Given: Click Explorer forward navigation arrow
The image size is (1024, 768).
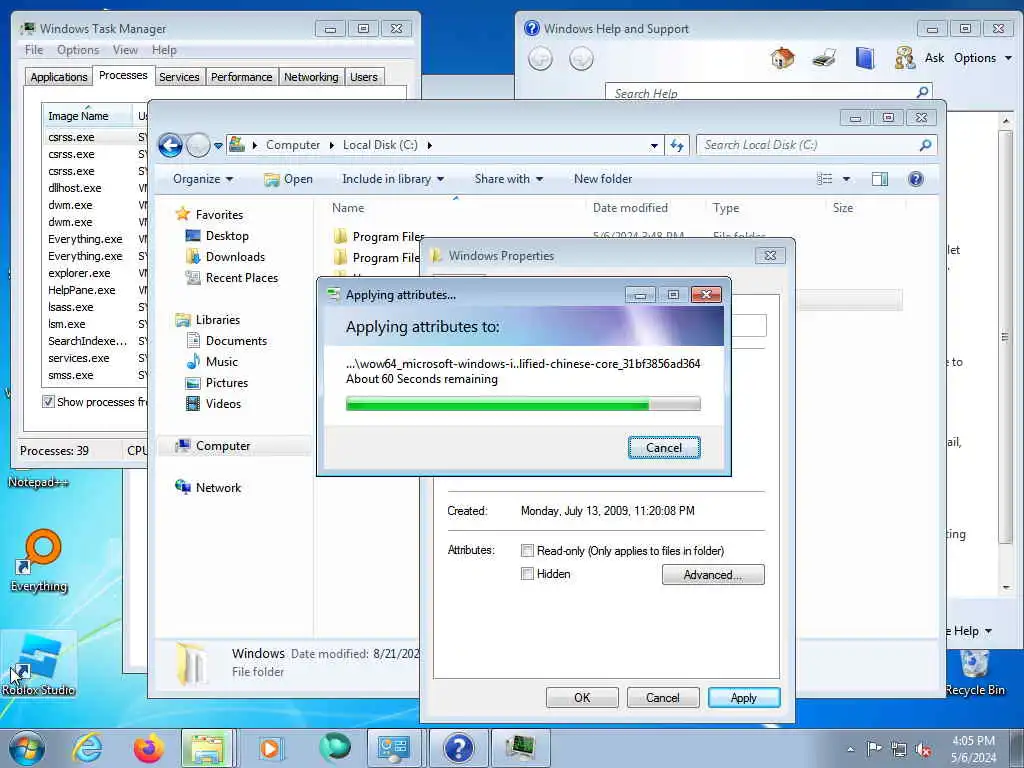Looking at the screenshot, I should pyautogui.click(x=198, y=145).
